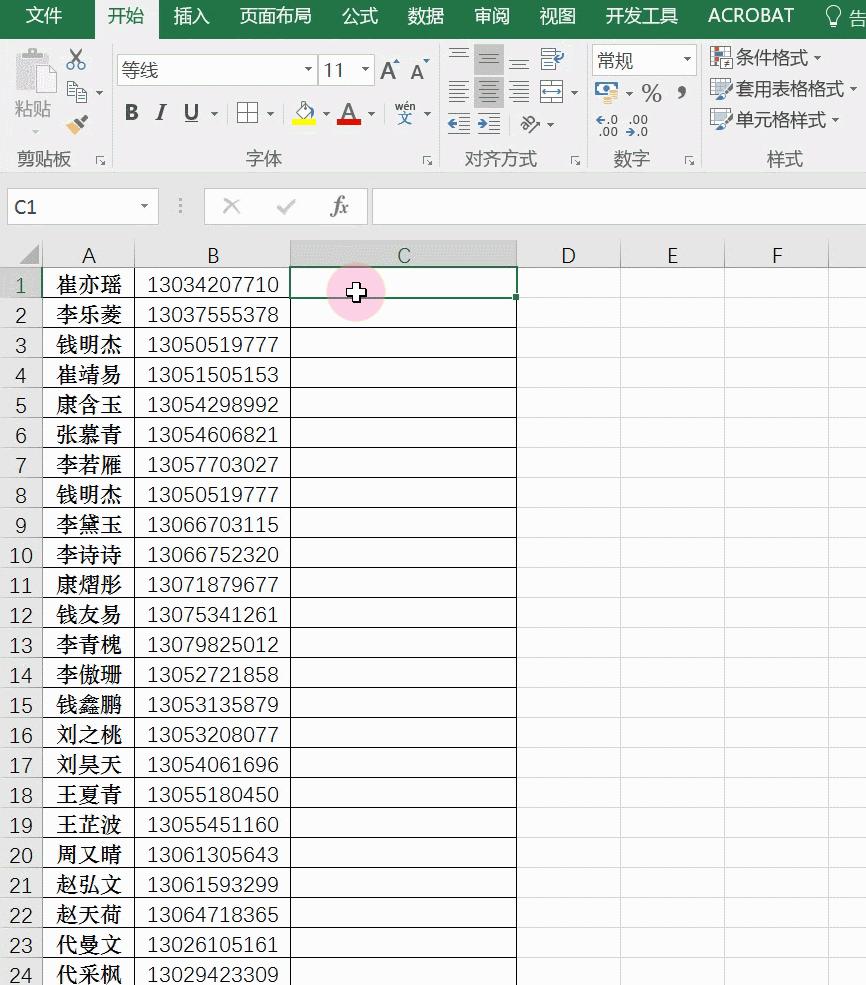Apply comma thousands separator style
Image resolution: width=866 pixels, height=985 pixels.
[682, 93]
